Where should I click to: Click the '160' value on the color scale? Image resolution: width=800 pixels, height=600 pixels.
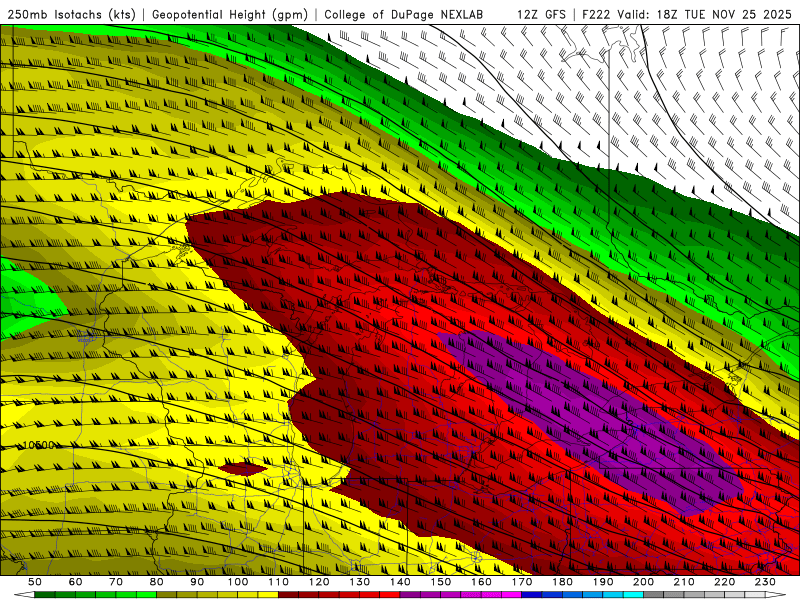(482, 582)
